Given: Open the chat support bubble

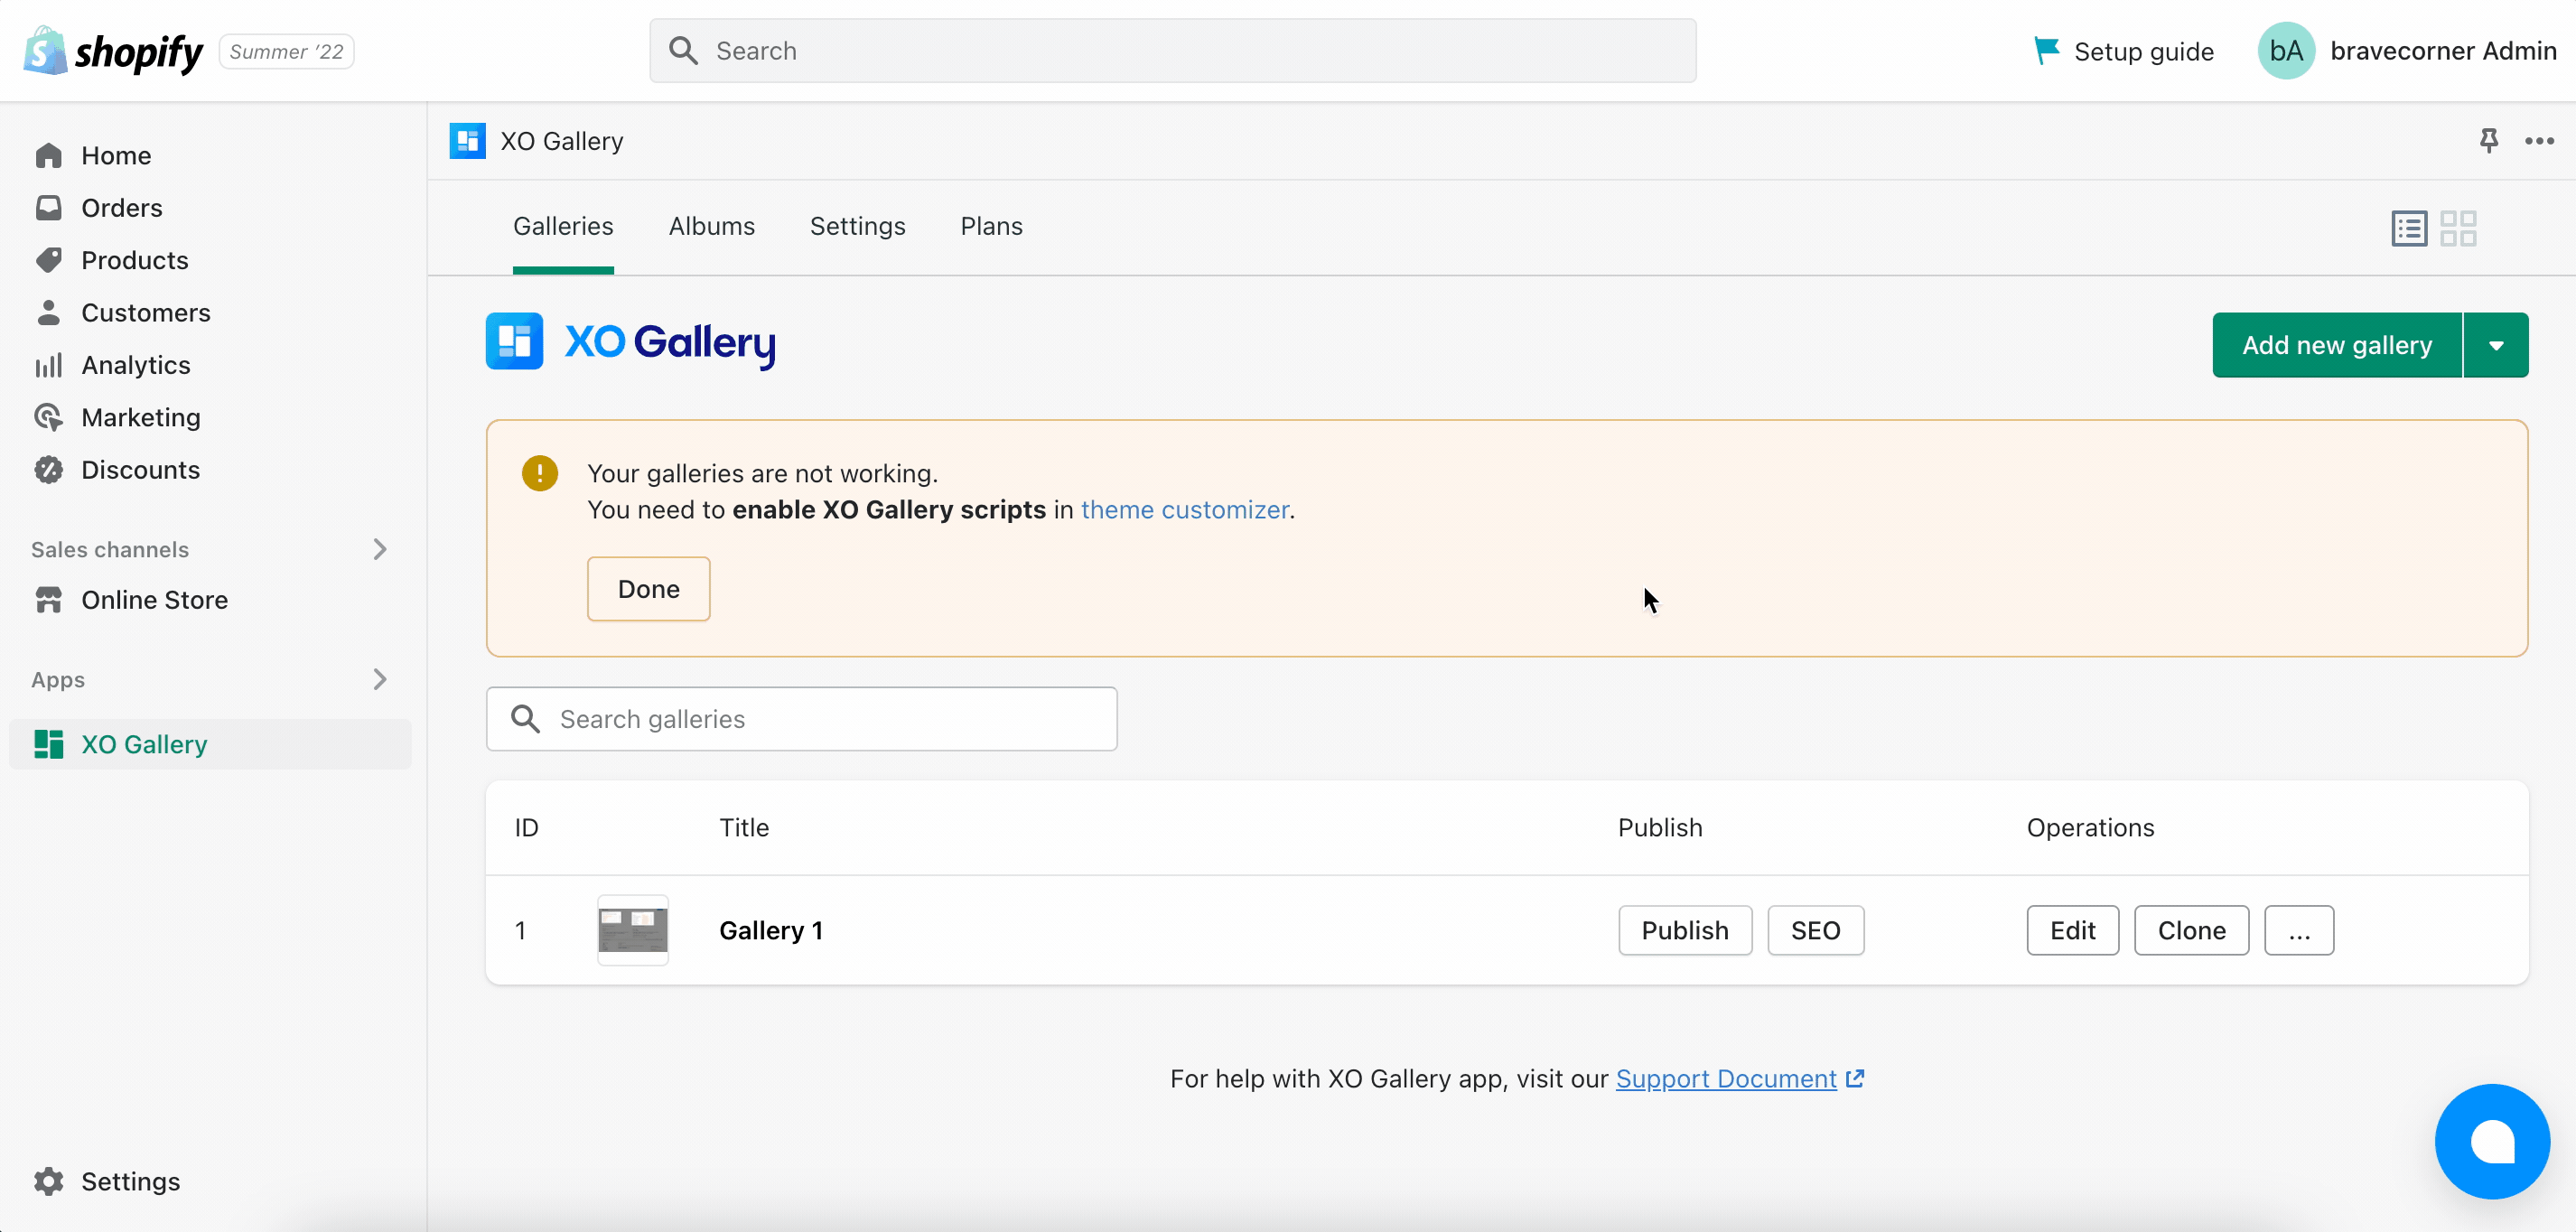Looking at the screenshot, I should 2492,1141.
